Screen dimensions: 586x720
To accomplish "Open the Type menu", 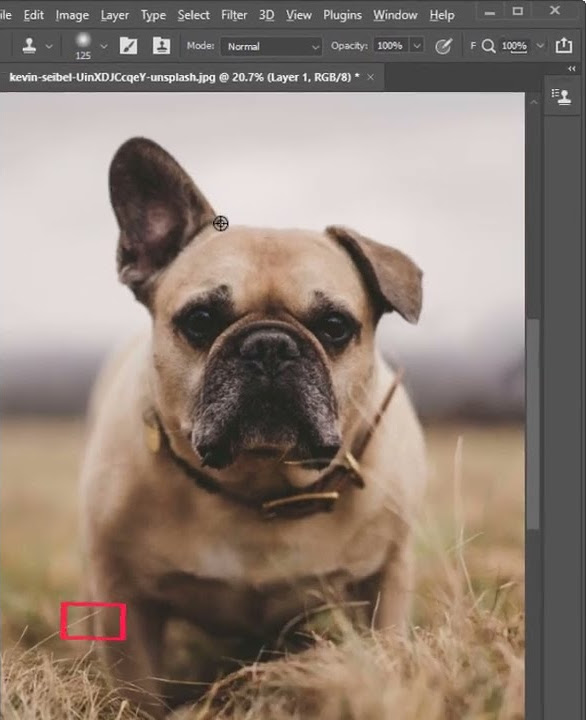I will coord(153,15).
